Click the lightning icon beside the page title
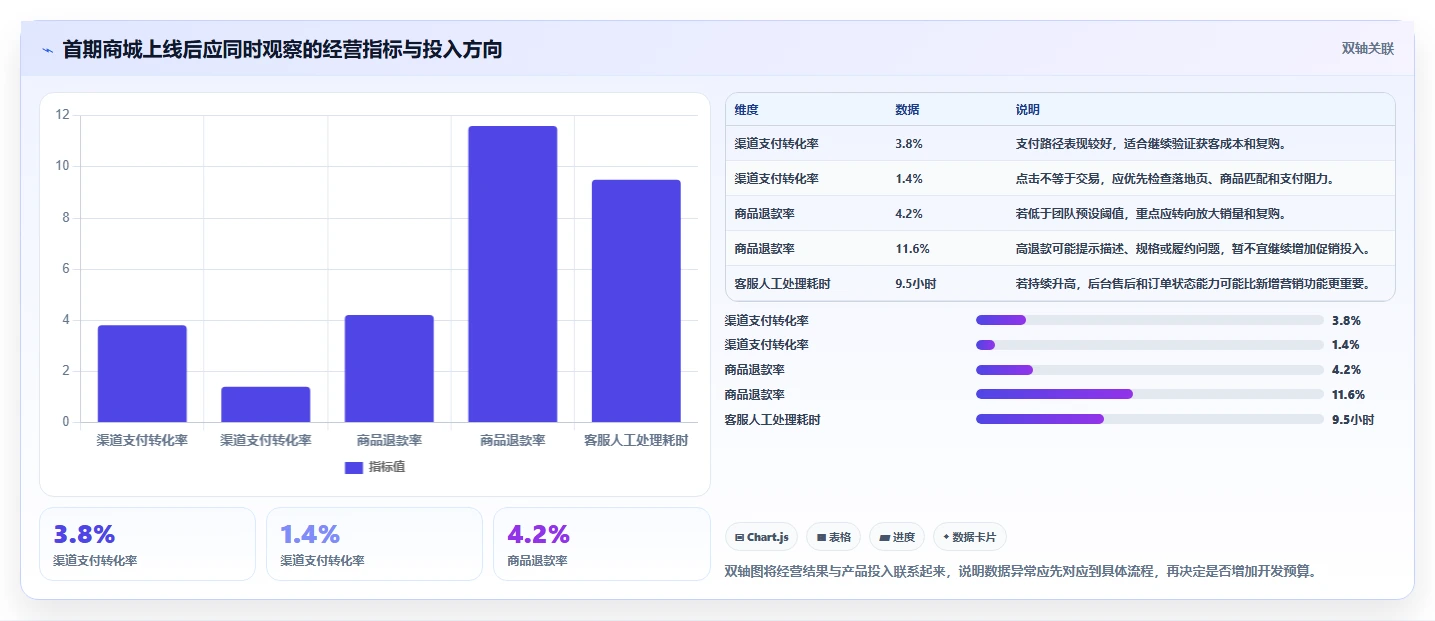The height and width of the screenshot is (621, 1435). pyautogui.click(x=47, y=49)
